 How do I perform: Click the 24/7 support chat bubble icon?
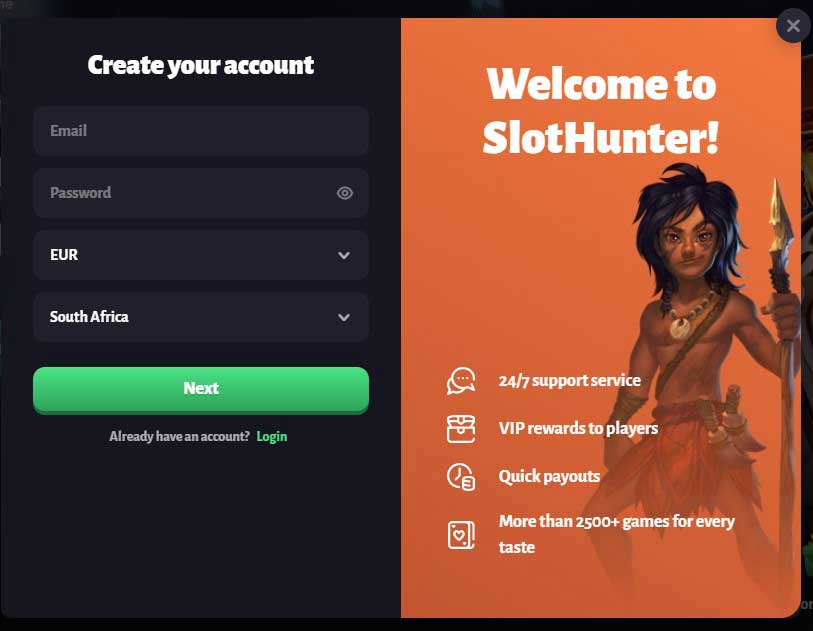(461, 381)
